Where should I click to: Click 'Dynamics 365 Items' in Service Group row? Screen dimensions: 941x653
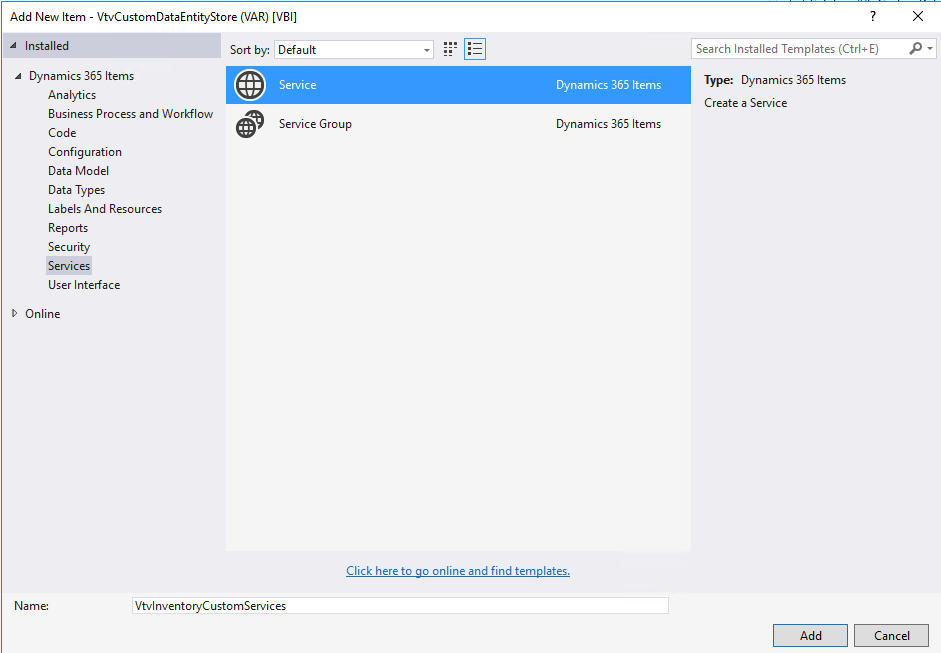tap(609, 124)
